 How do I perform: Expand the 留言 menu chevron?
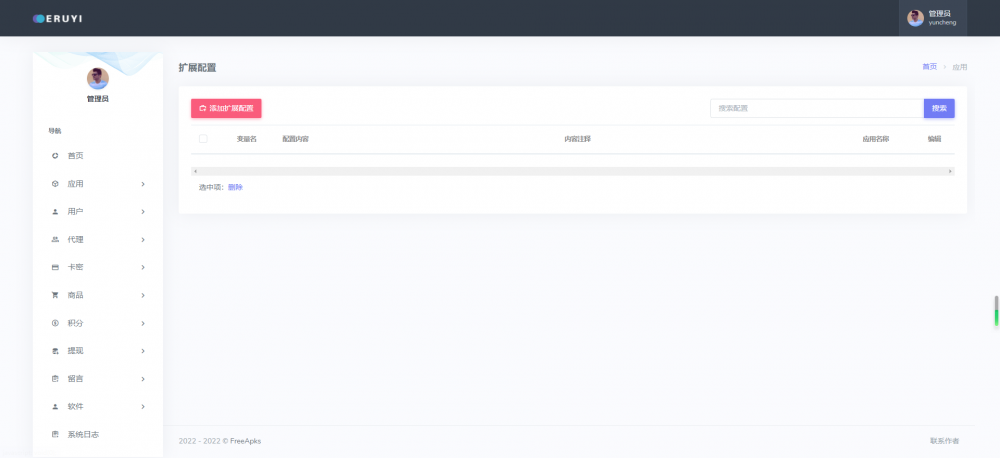pos(143,379)
